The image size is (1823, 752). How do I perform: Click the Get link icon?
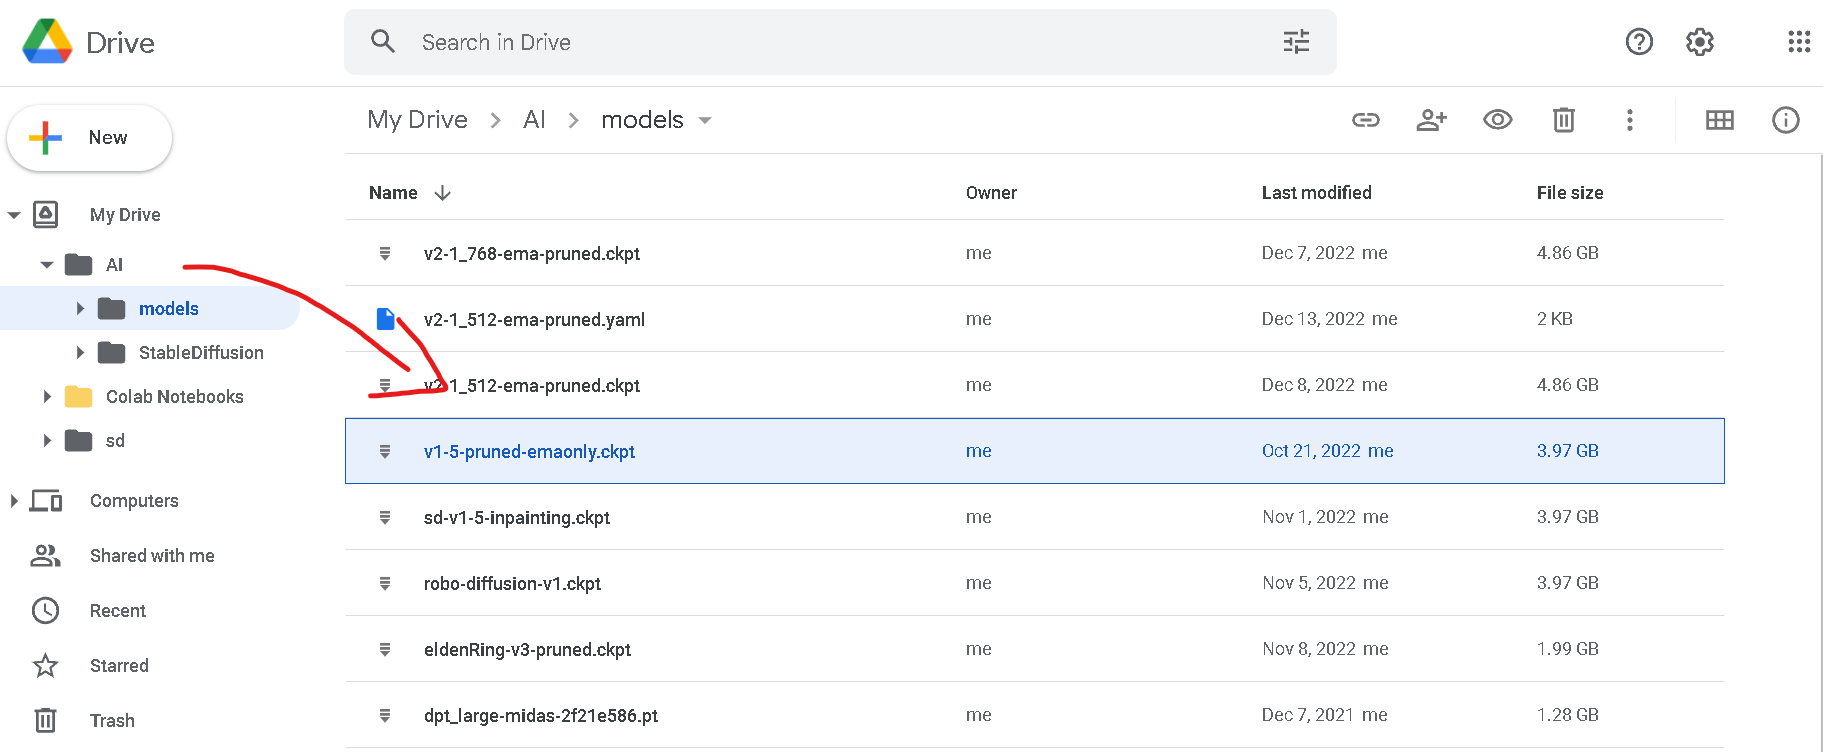click(1366, 120)
